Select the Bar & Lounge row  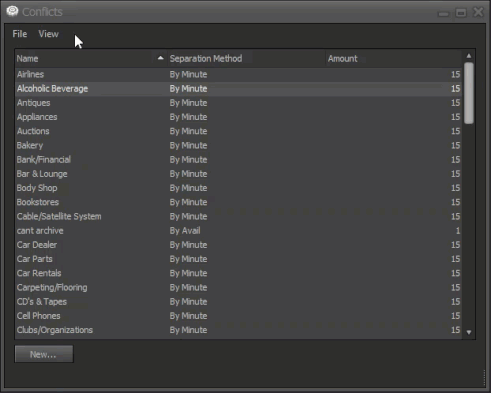pyautogui.click(x=238, y=174)
